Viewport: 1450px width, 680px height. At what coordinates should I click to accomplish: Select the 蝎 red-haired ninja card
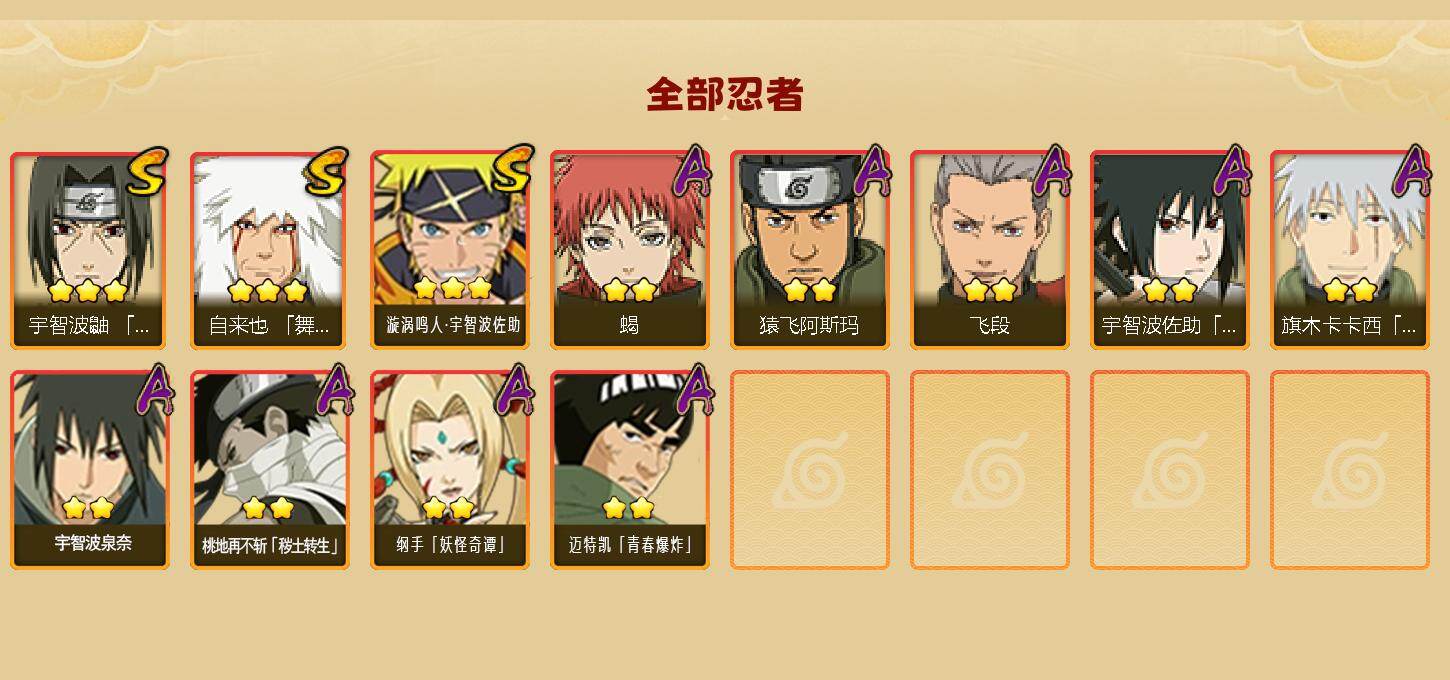tap(630, 250)
